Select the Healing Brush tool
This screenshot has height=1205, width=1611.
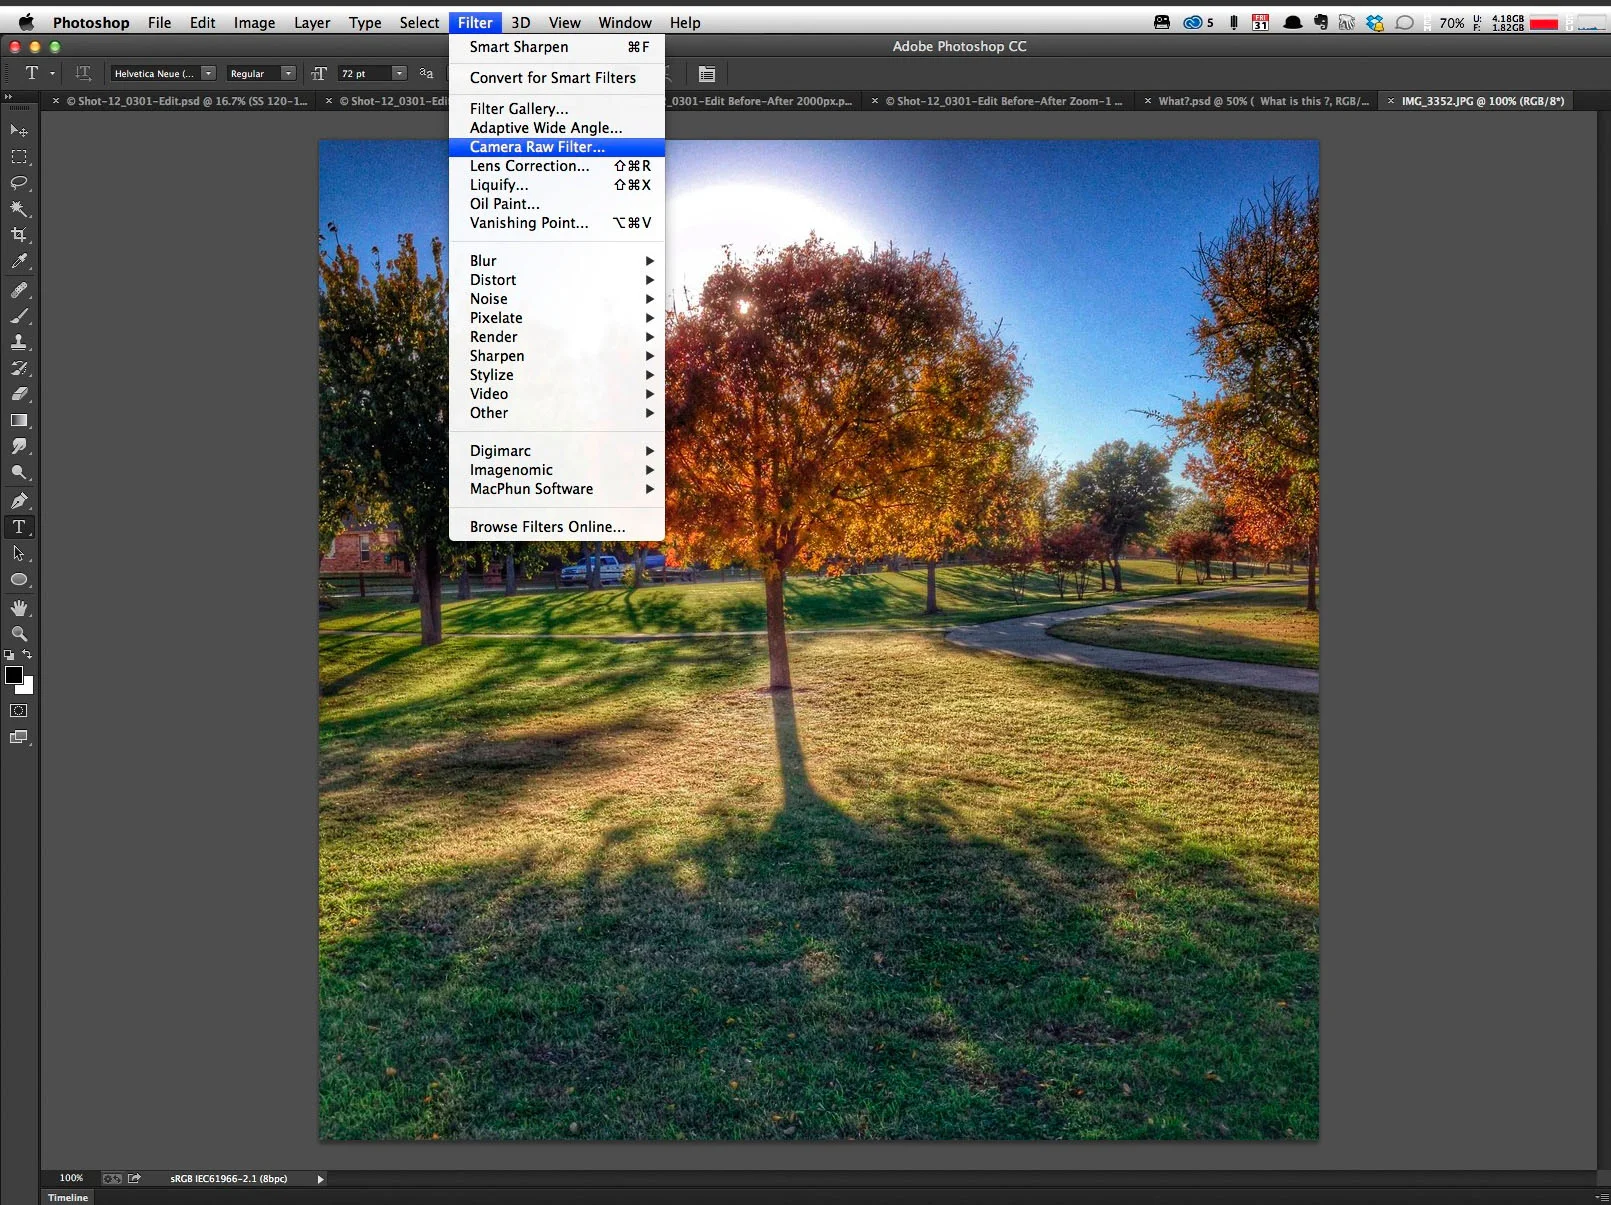coord(18,289)
